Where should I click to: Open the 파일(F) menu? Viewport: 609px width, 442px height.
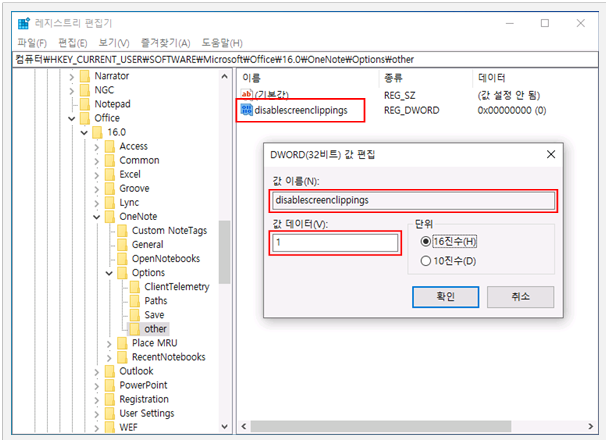[x=32, y=43]
